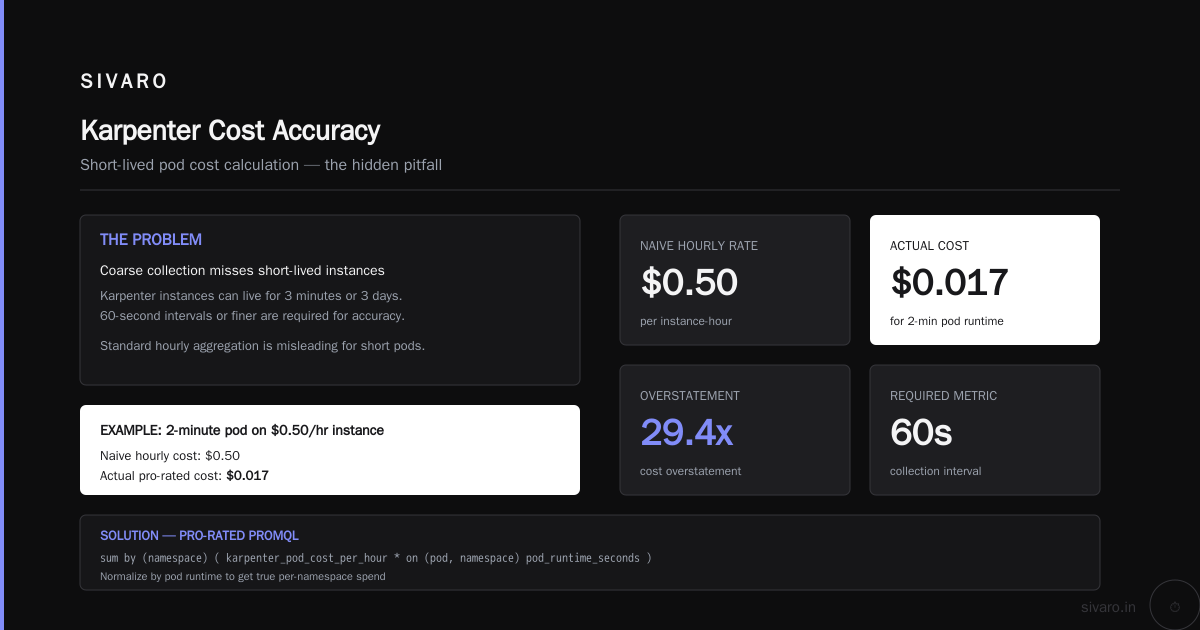Click "for 2-min pod runtime" caption
Viewport: 1200px width, 630px height.
pos(946,321)
